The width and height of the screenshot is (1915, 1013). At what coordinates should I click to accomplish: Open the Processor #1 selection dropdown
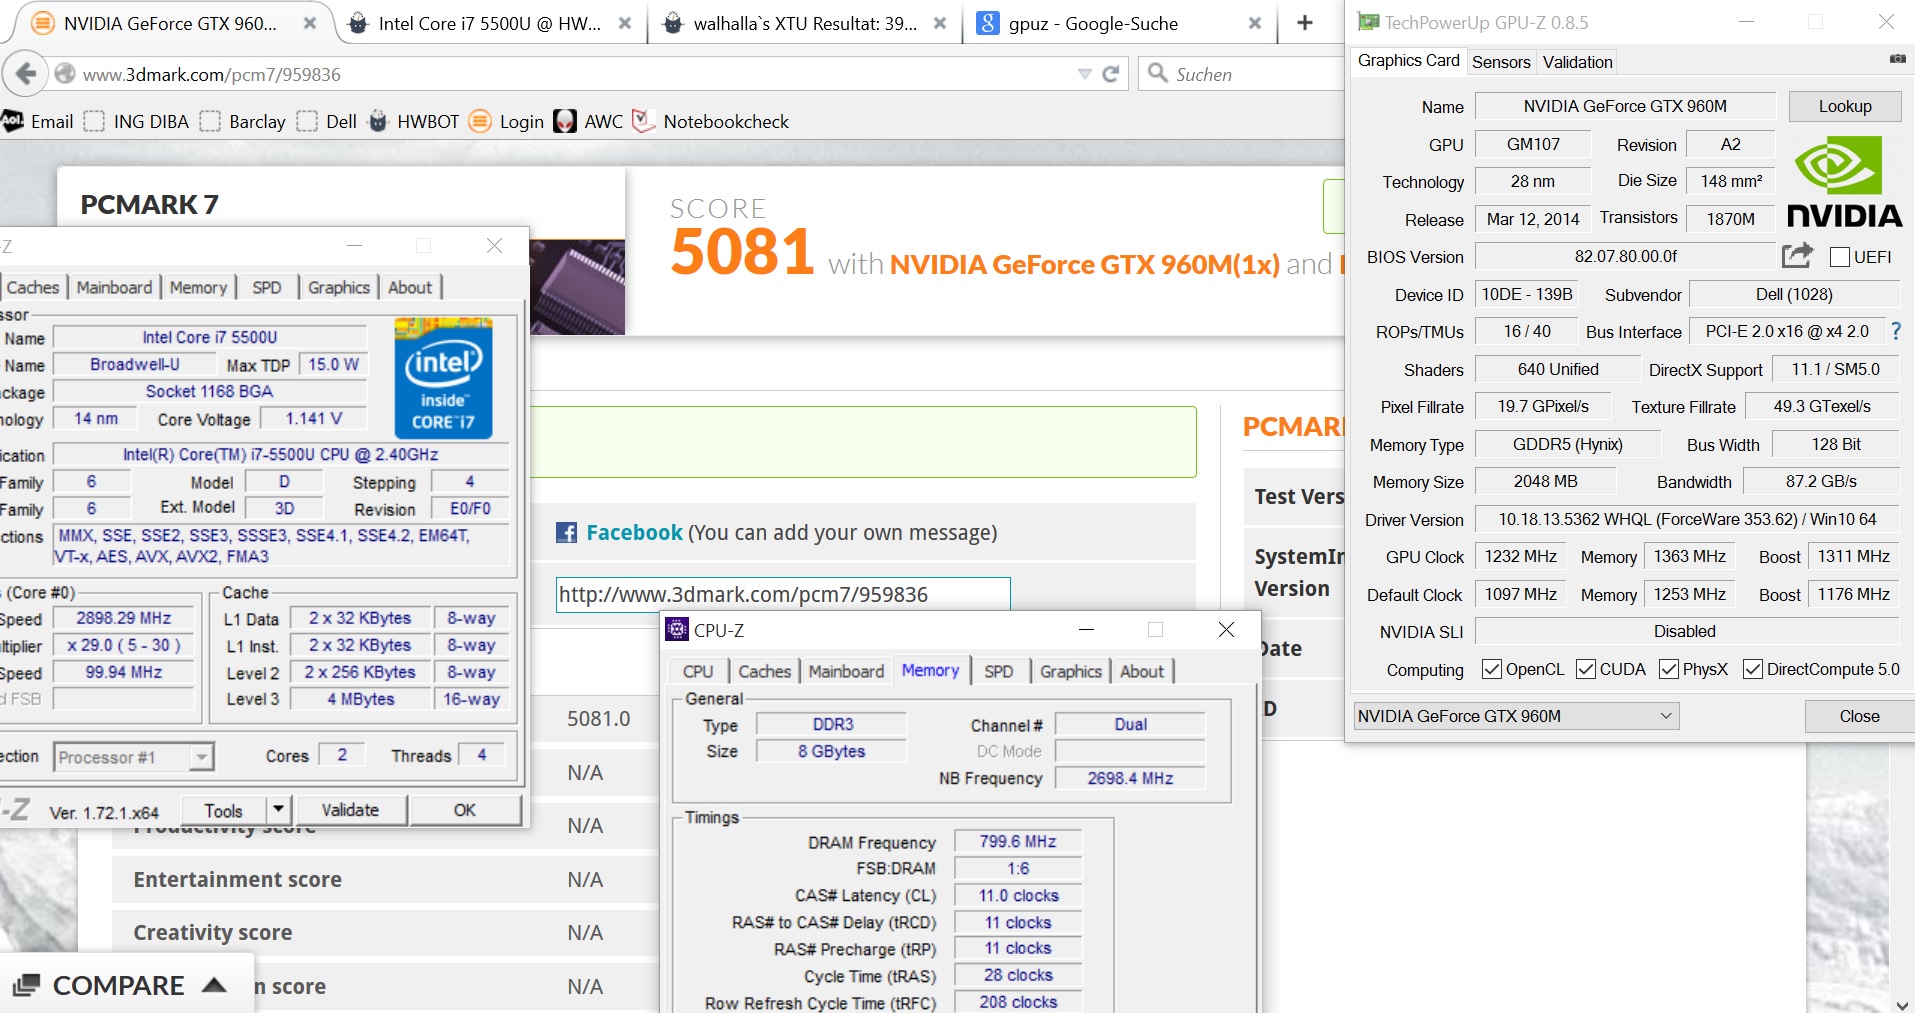pos(133,757)
